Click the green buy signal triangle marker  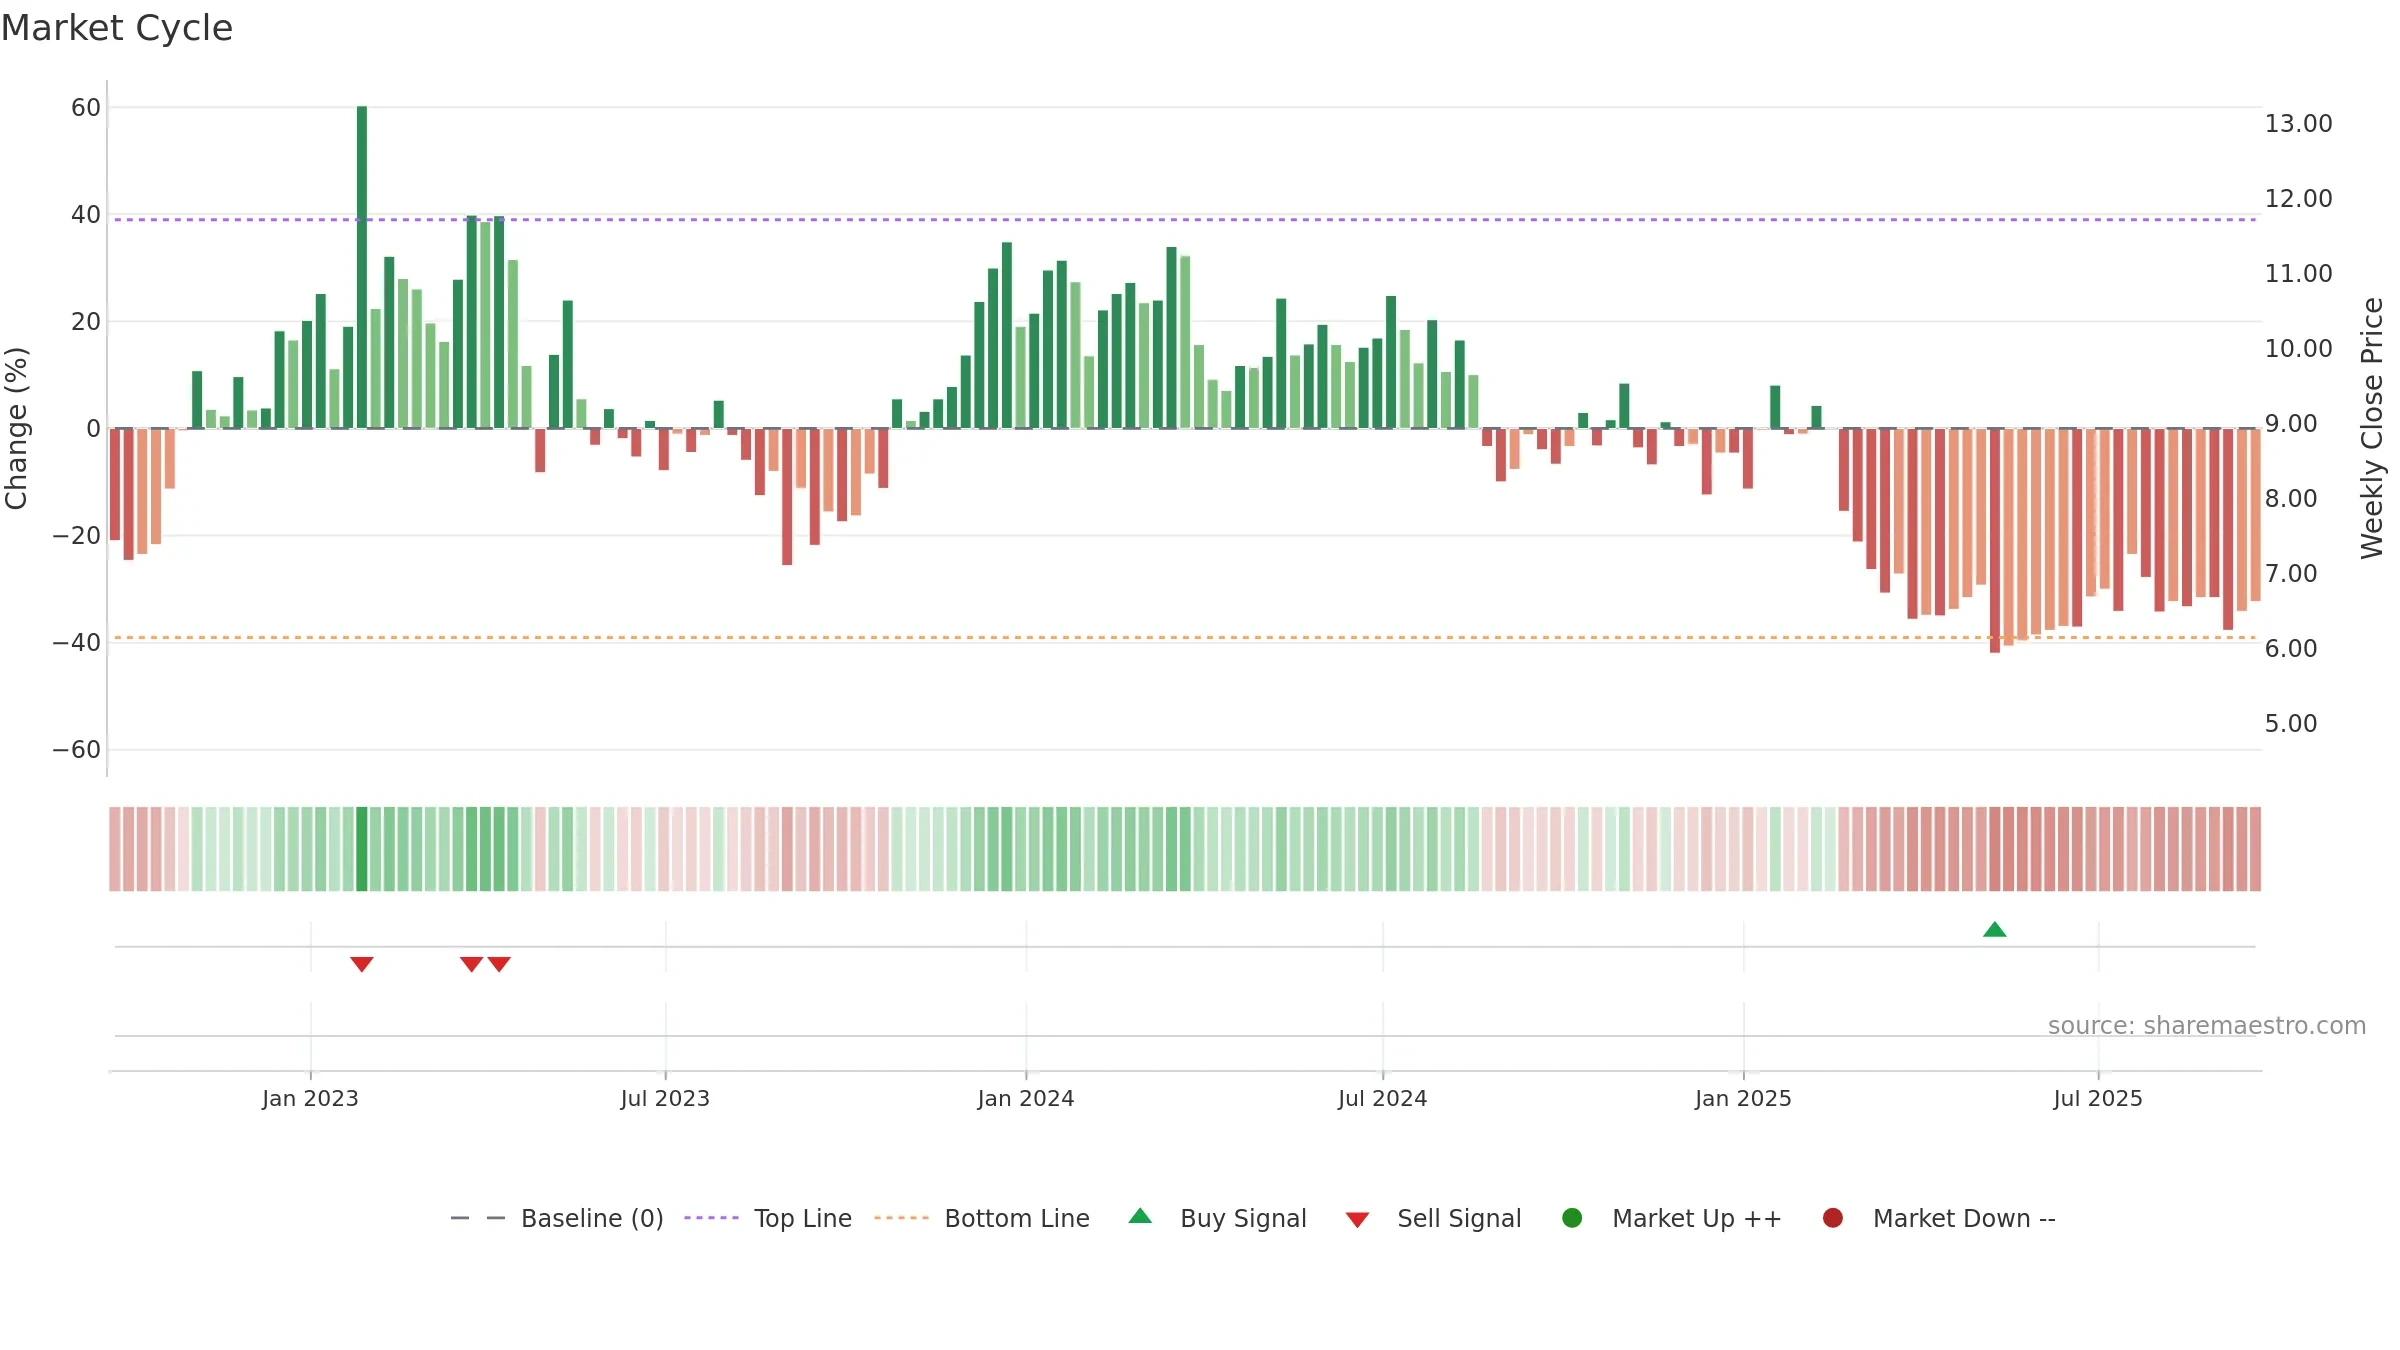click(1994, 929)
